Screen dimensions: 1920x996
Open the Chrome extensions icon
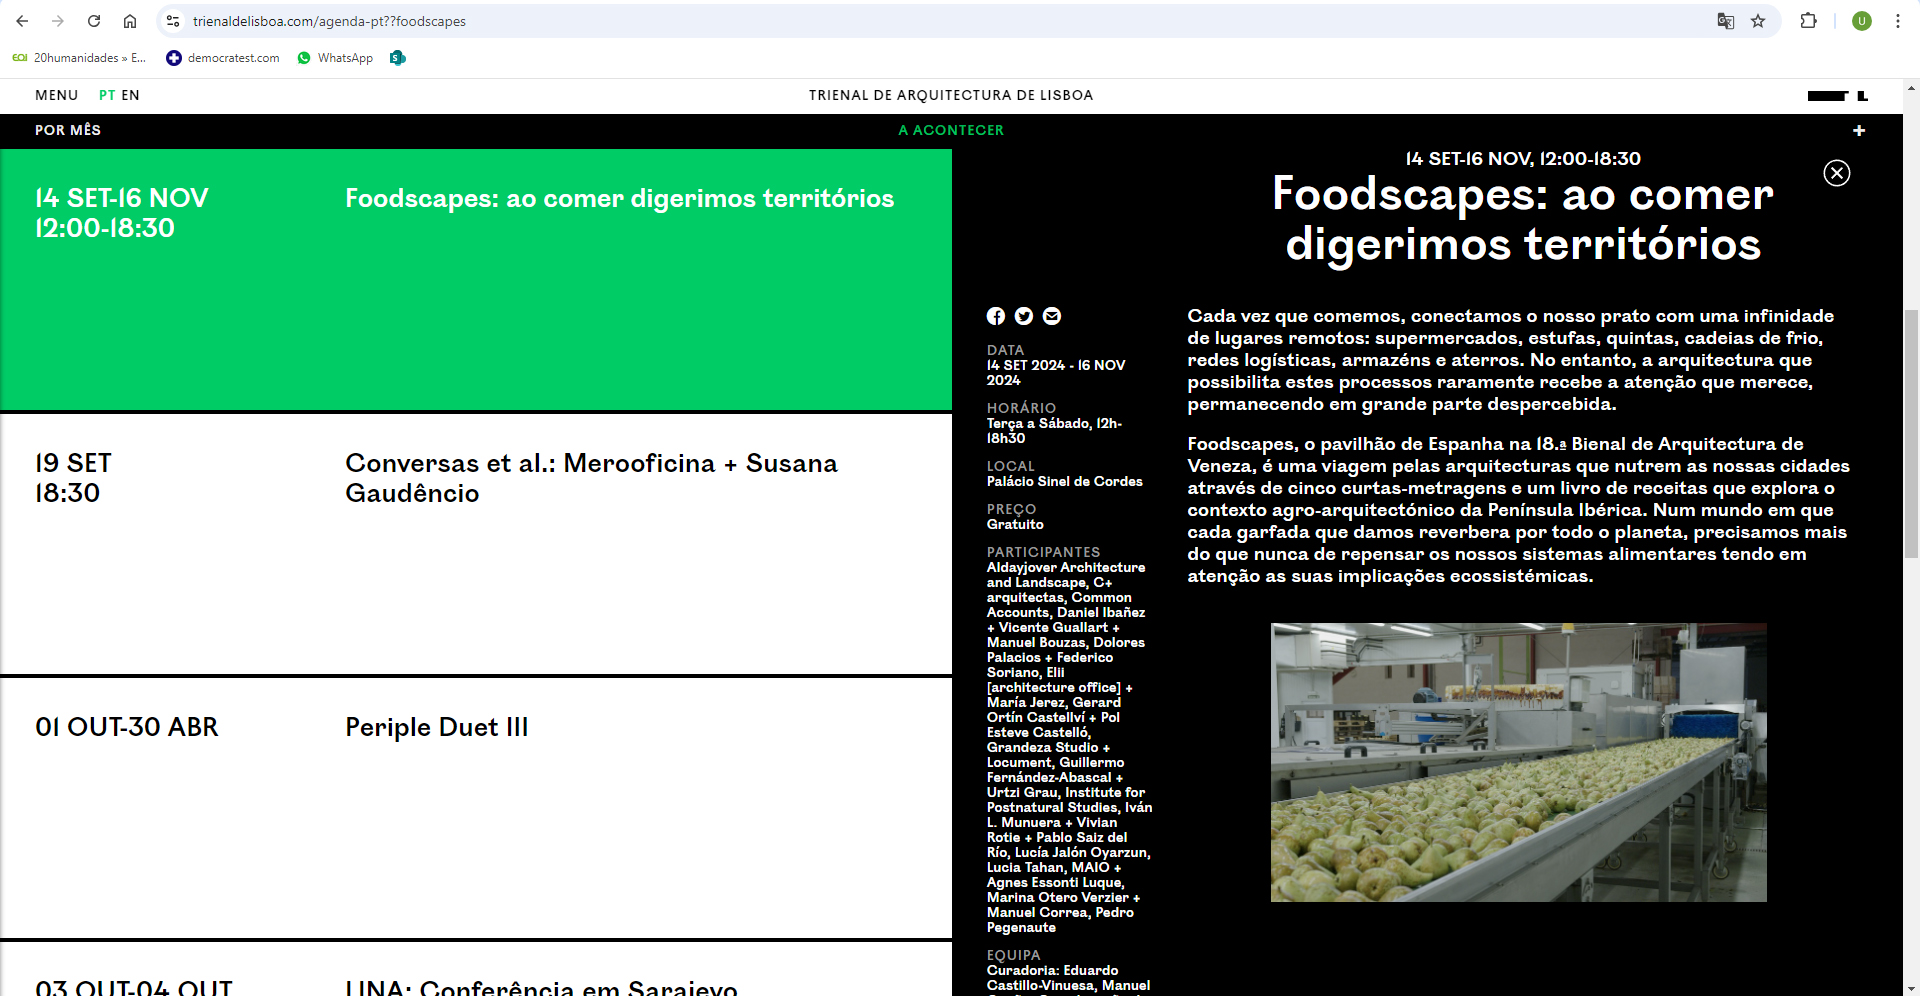click(1808, 21)
